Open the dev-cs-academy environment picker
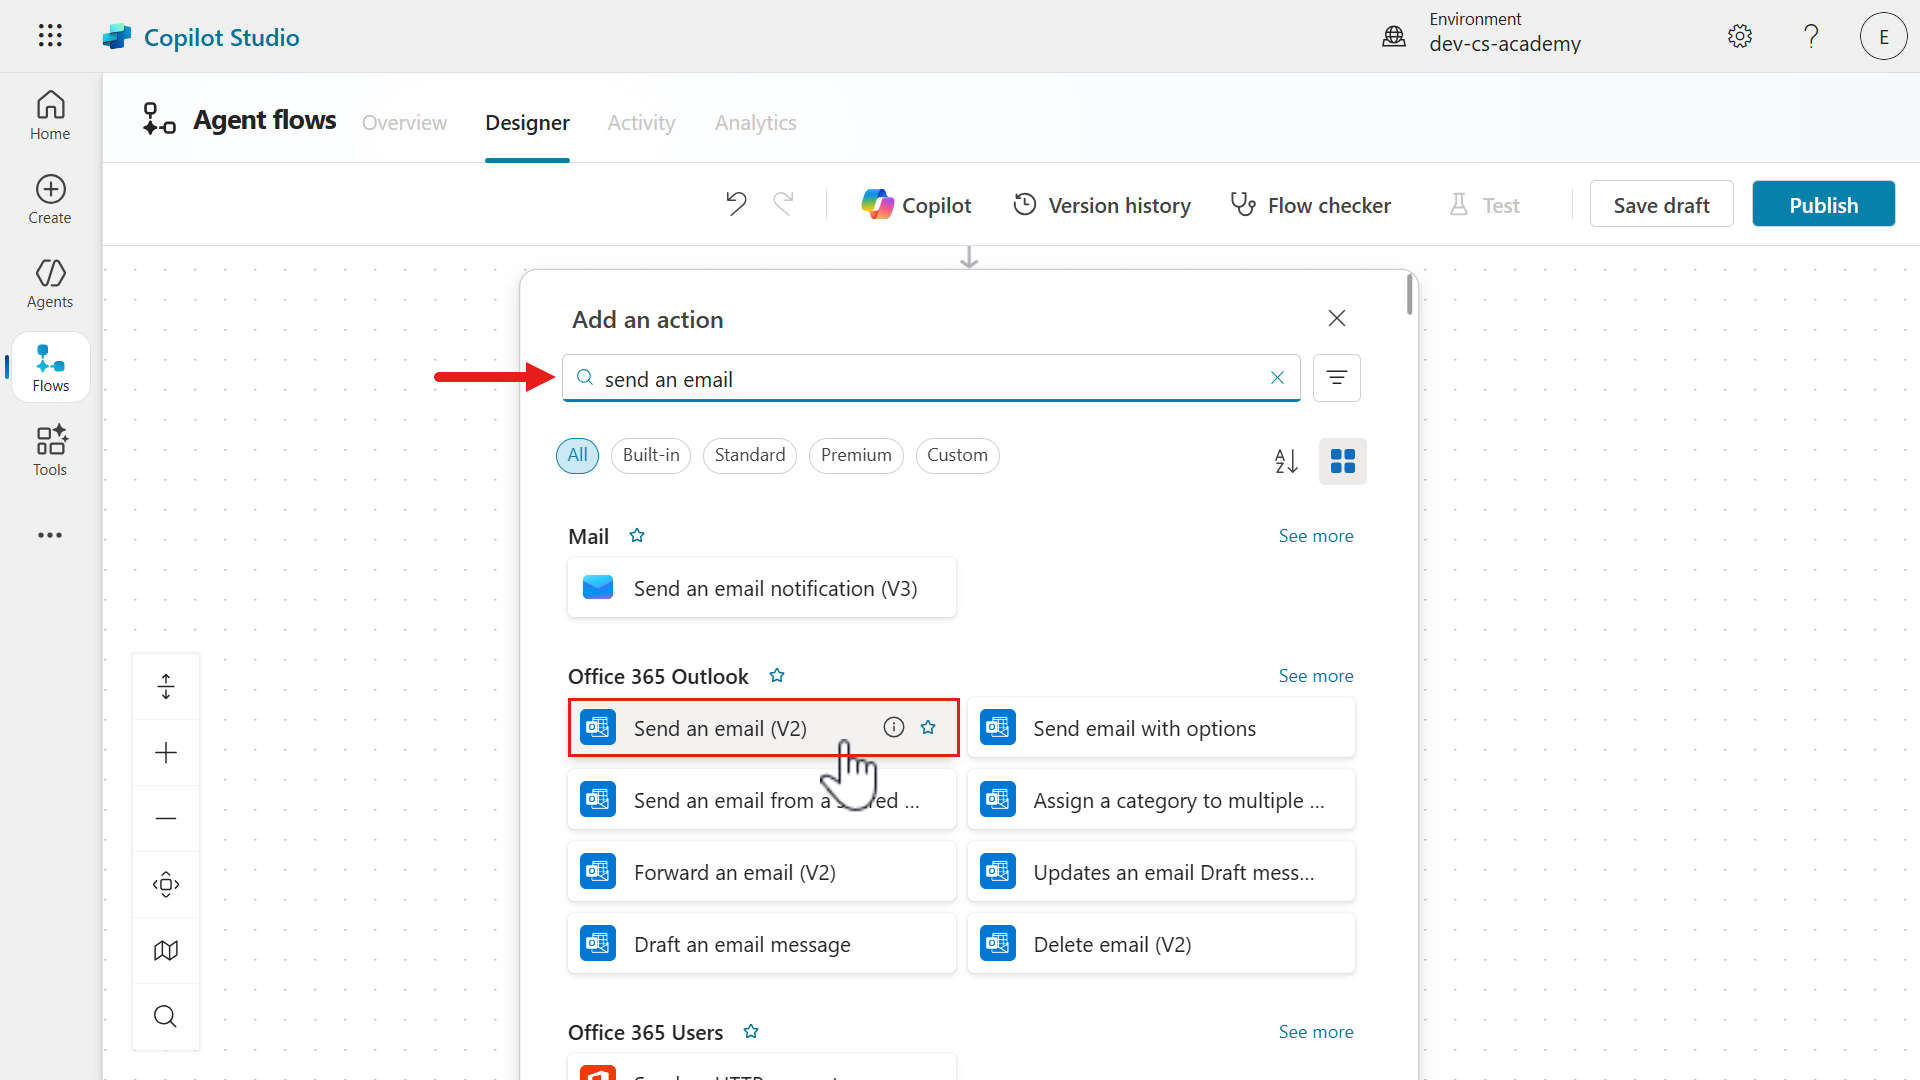 (x=1505, y=33)
